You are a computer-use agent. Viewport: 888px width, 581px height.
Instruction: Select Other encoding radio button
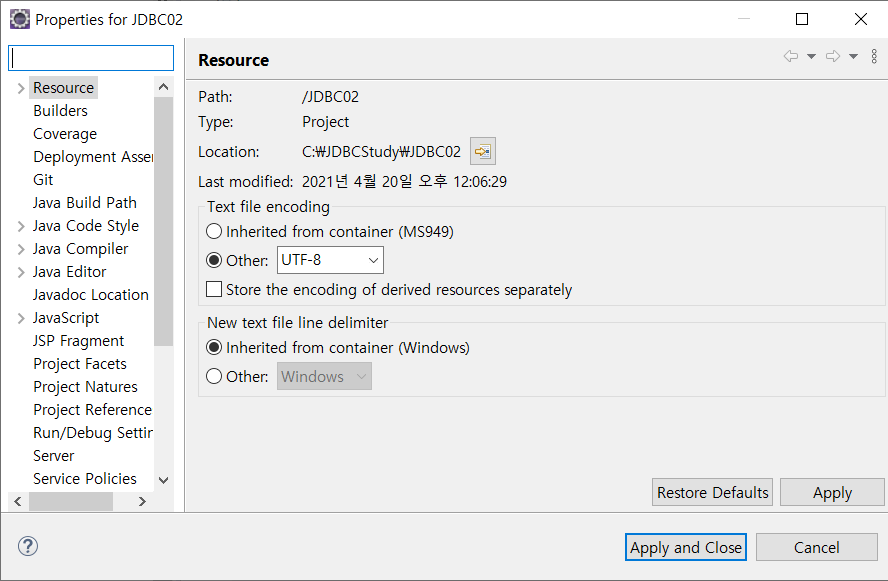point(214,260)
